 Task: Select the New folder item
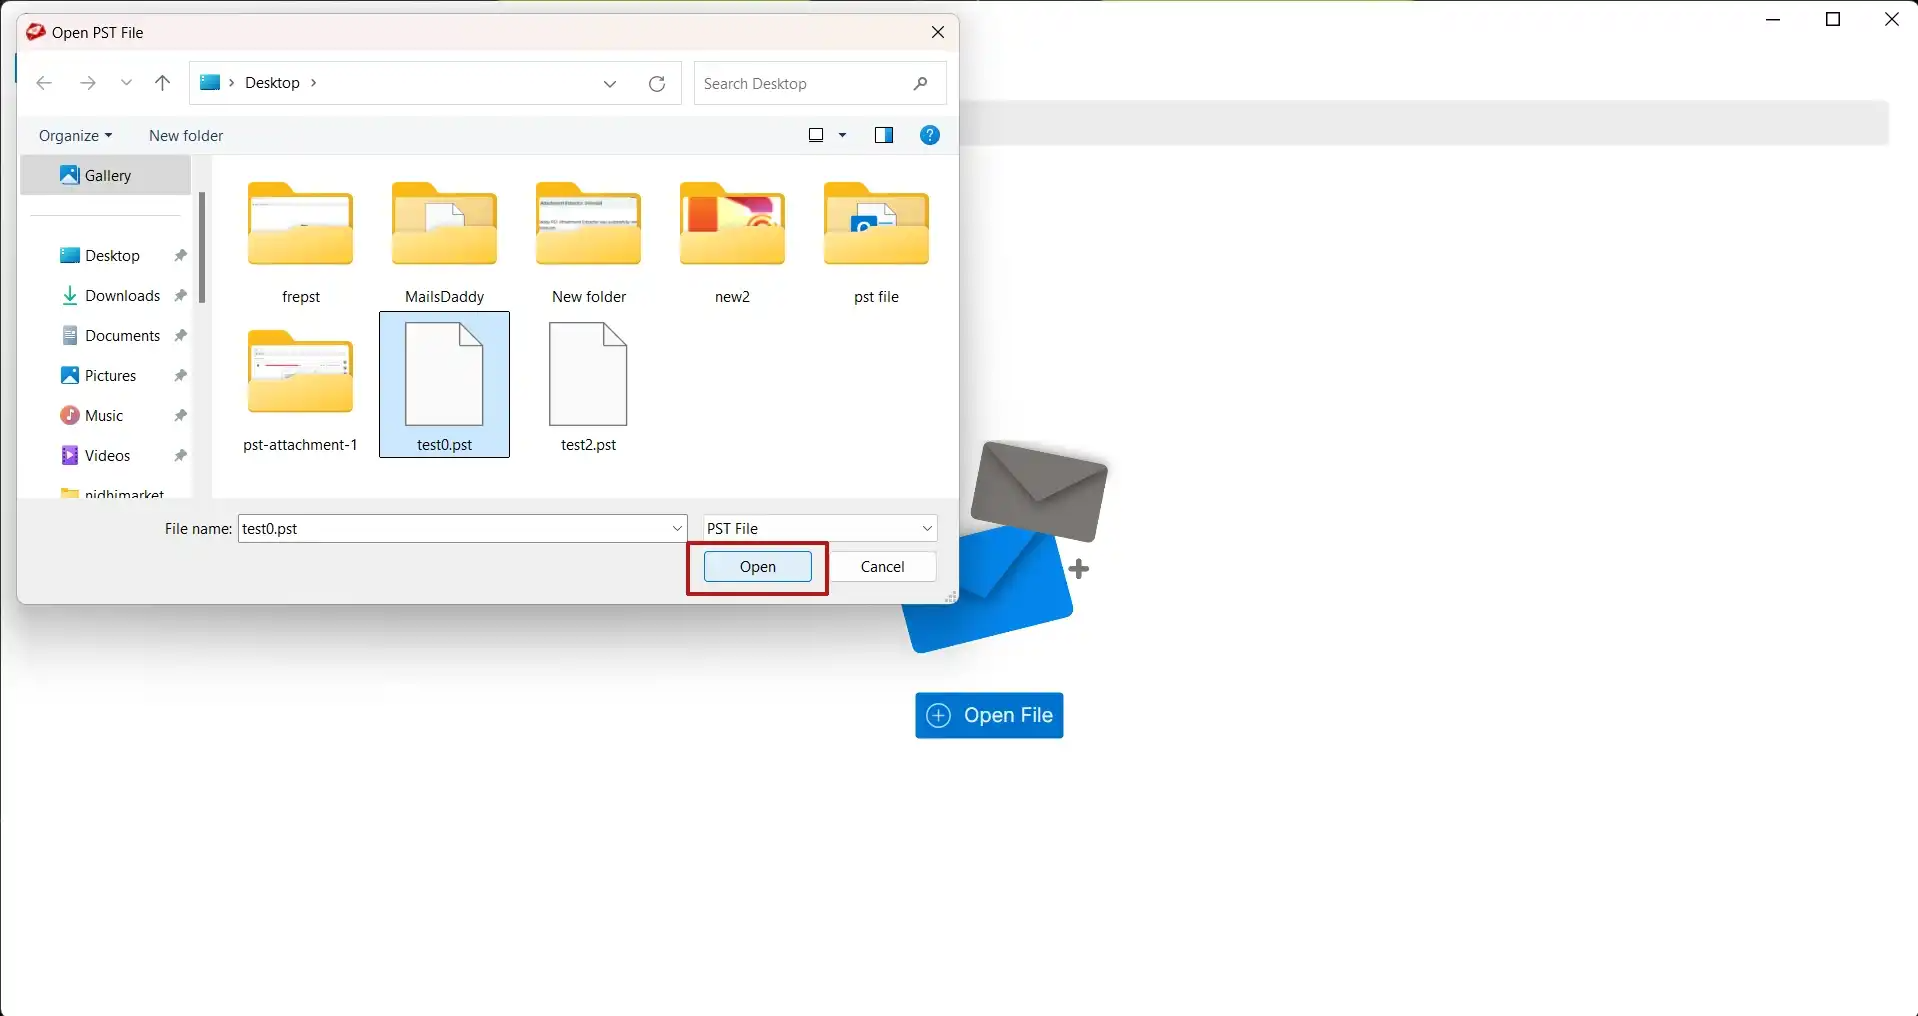click(x=589, y=241)
